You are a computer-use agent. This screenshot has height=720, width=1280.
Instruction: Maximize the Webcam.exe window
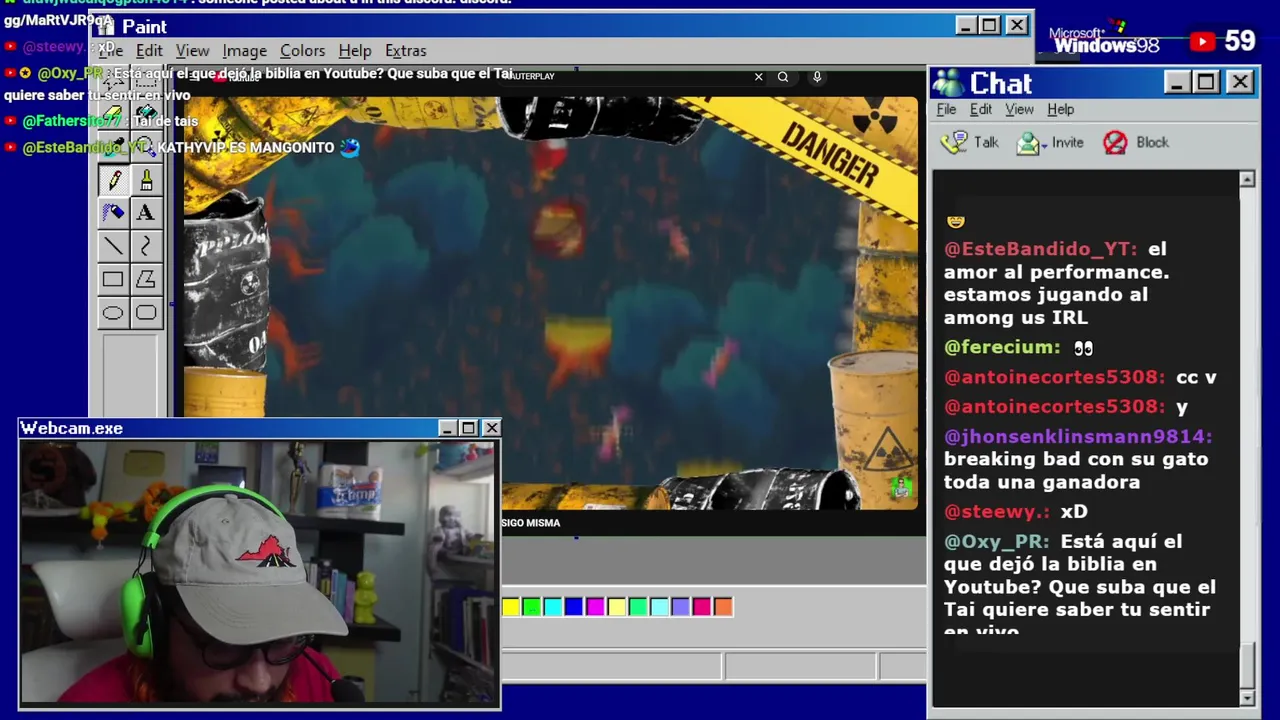click(x=469, y=428)
